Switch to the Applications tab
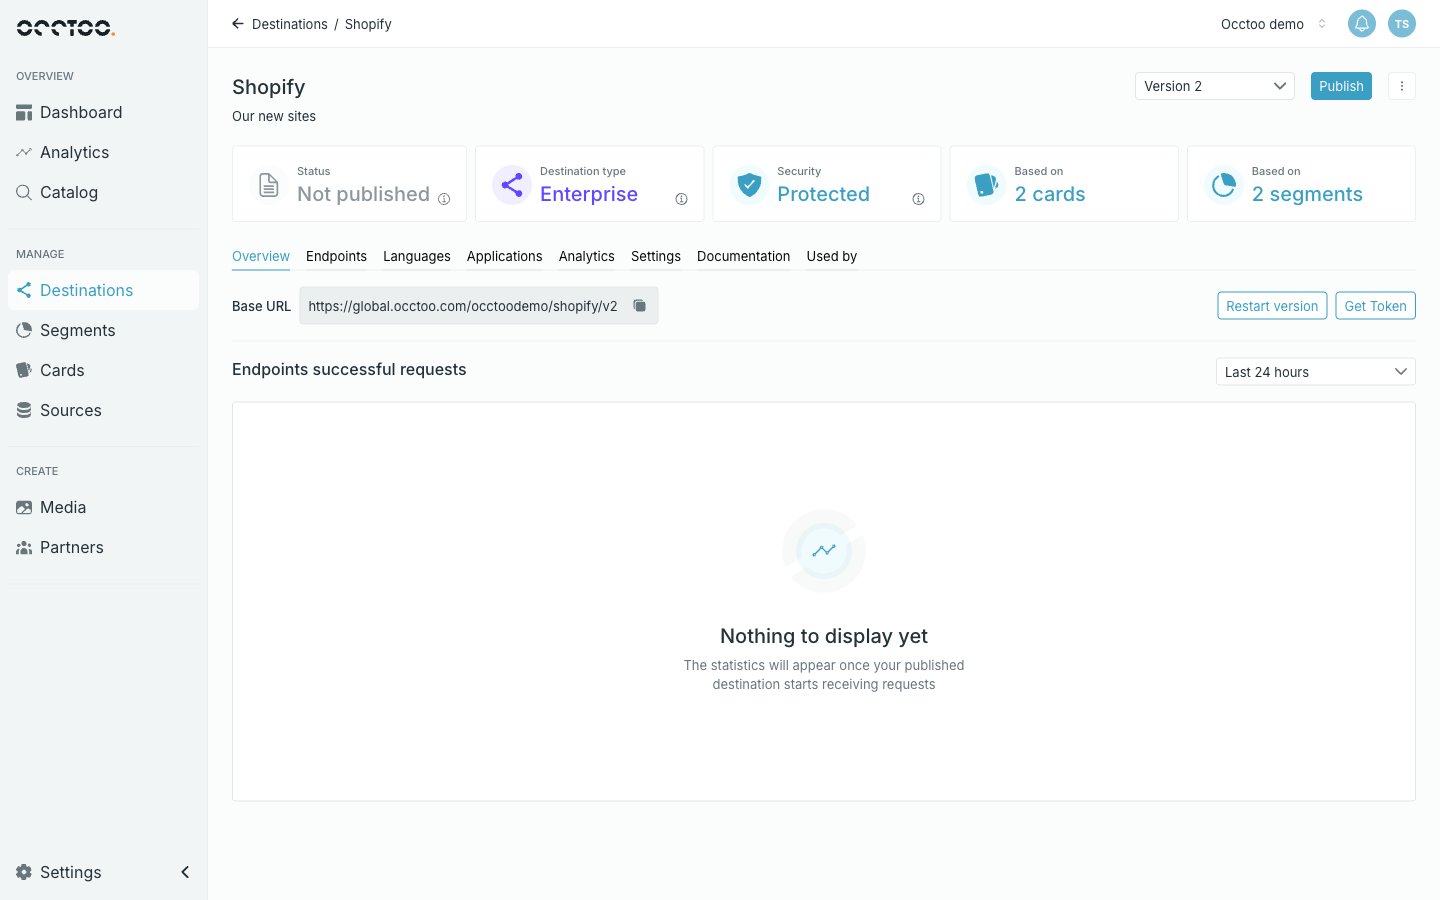Image resolution: width=1440 pixels, height=900 pixels. click(505, 257)
